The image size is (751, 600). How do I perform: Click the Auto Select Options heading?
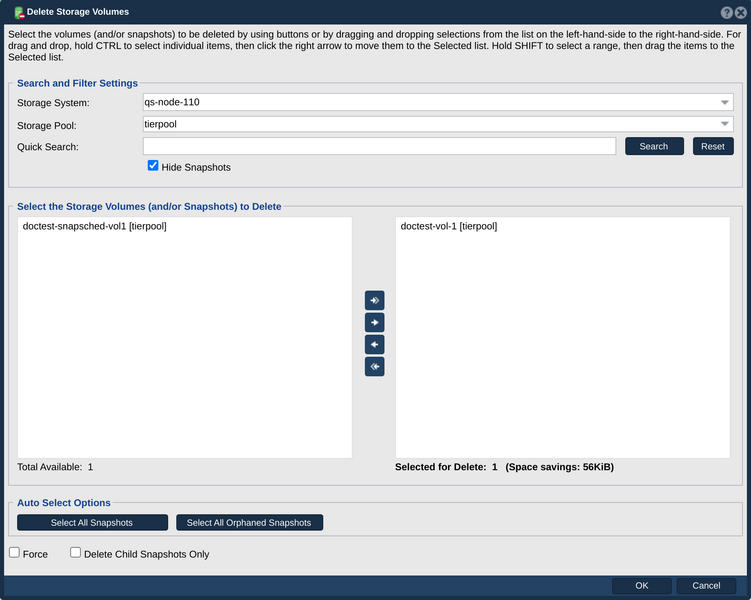(x=64, y=503)
